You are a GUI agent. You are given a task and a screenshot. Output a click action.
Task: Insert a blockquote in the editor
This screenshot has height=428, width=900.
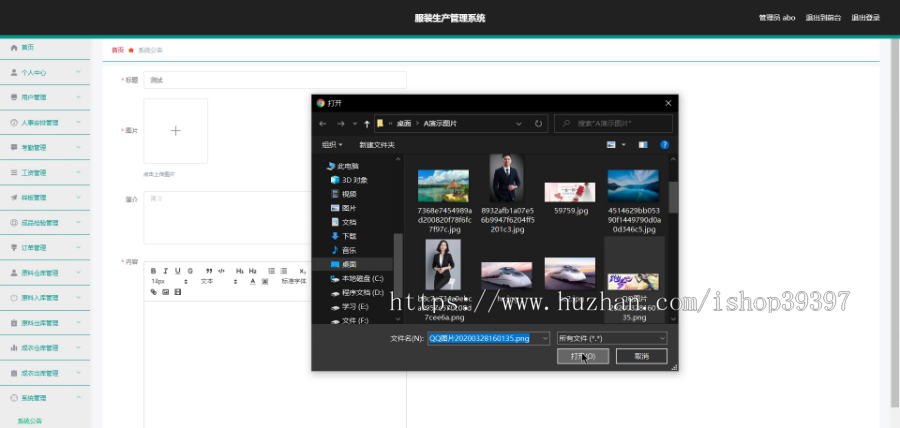click(x=209, y=271)
